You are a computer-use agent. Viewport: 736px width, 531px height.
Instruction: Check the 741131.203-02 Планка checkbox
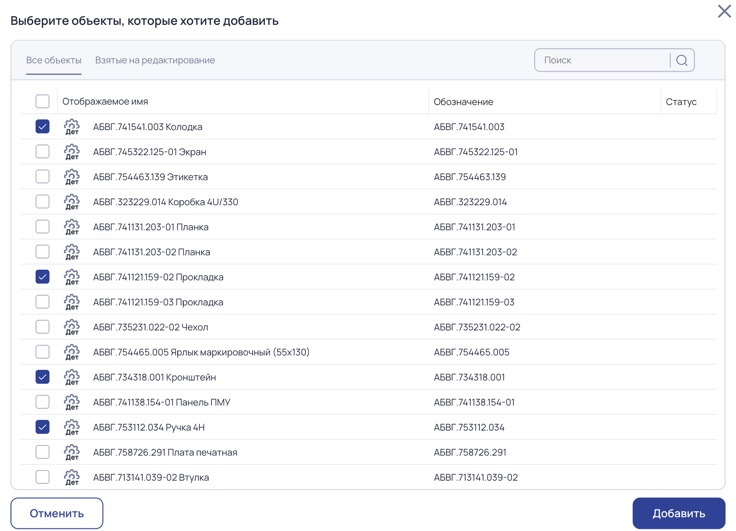coord(42,252)
